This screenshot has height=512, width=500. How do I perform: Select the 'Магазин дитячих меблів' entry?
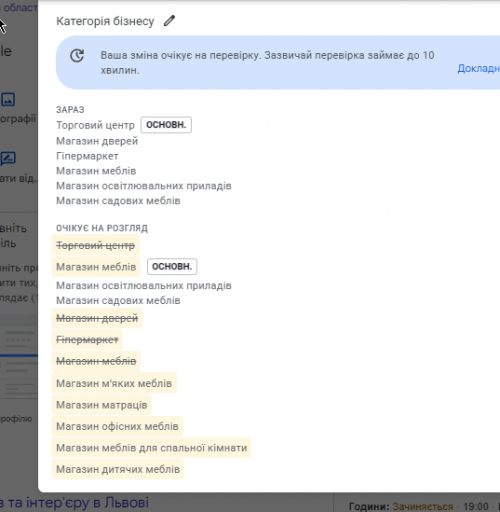(118, 469)
